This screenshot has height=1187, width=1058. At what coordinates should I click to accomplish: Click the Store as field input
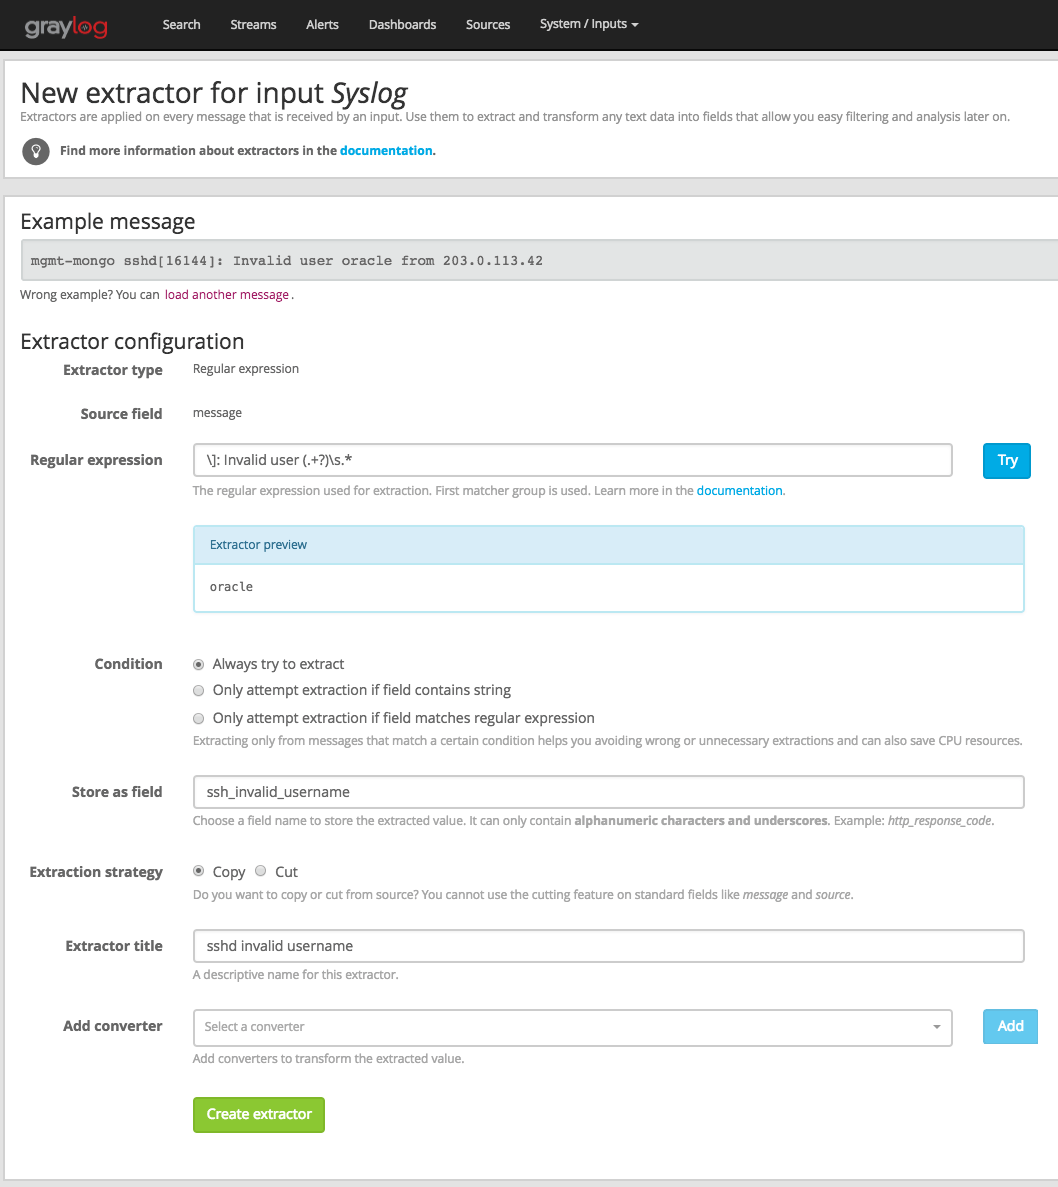608,792
